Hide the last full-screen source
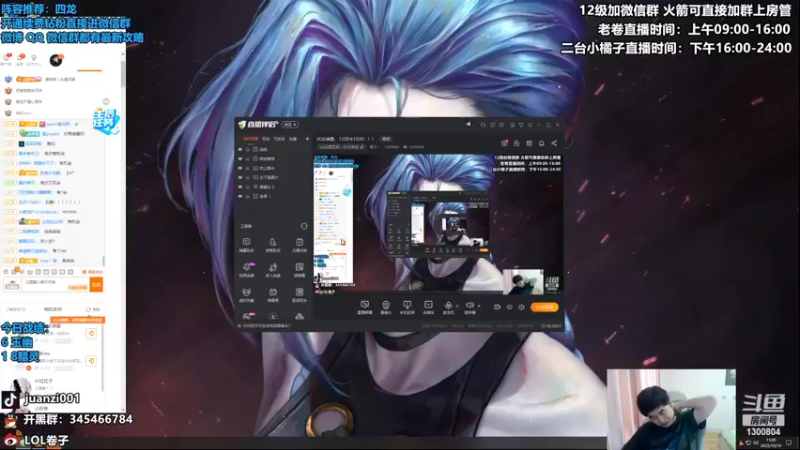Screen dimensions: 800x450 (240, 196)
